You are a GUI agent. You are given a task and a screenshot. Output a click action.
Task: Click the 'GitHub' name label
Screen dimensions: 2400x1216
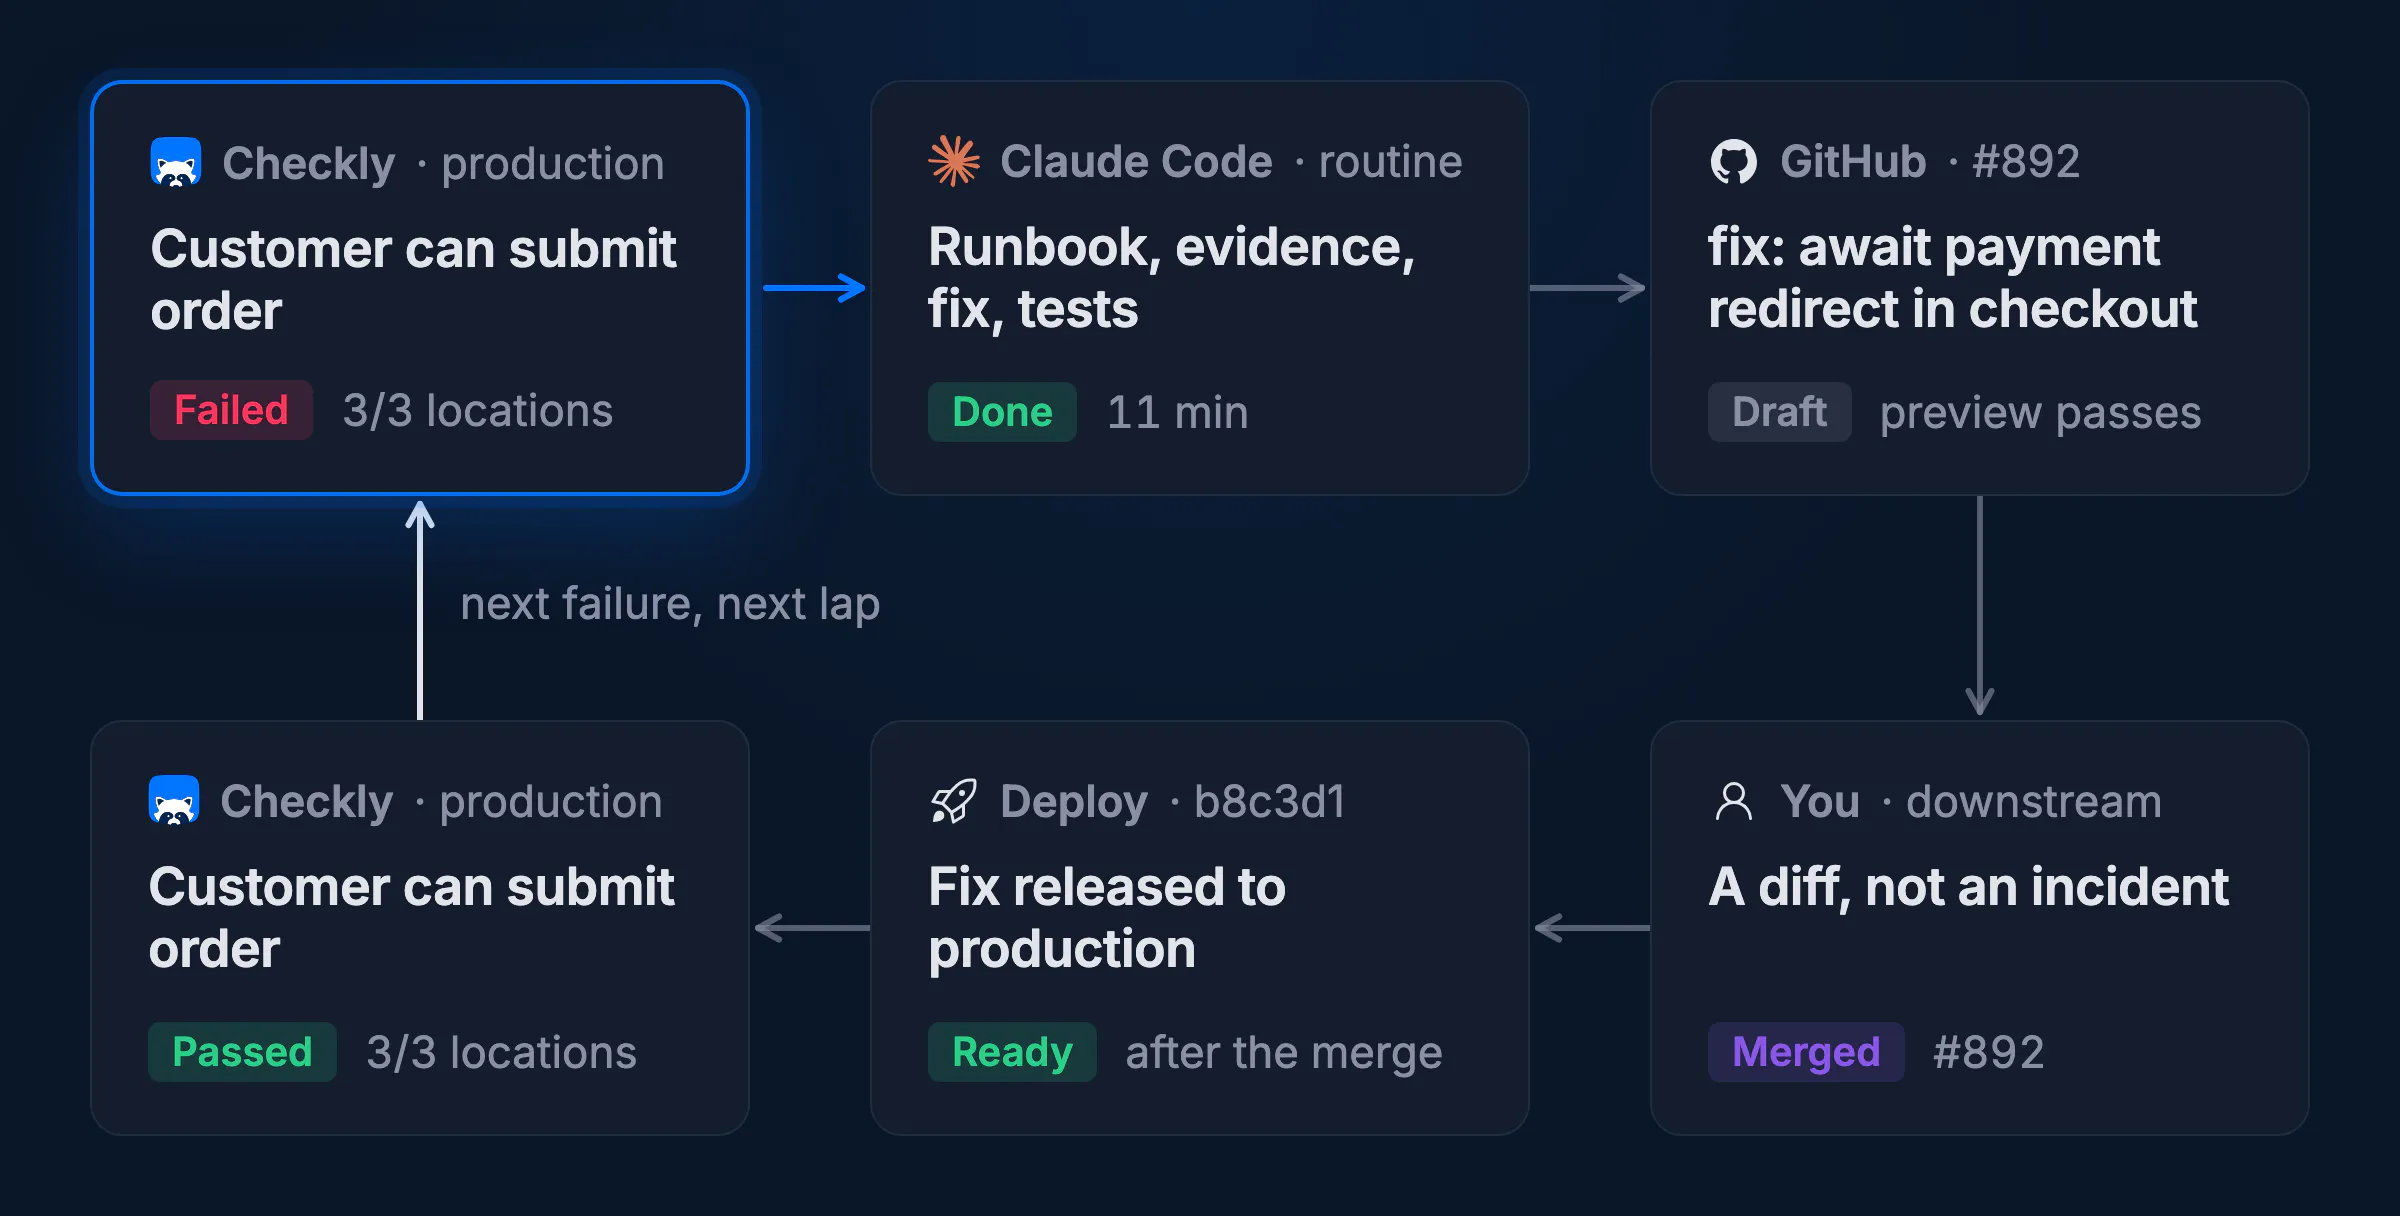tap(1853, 161)
